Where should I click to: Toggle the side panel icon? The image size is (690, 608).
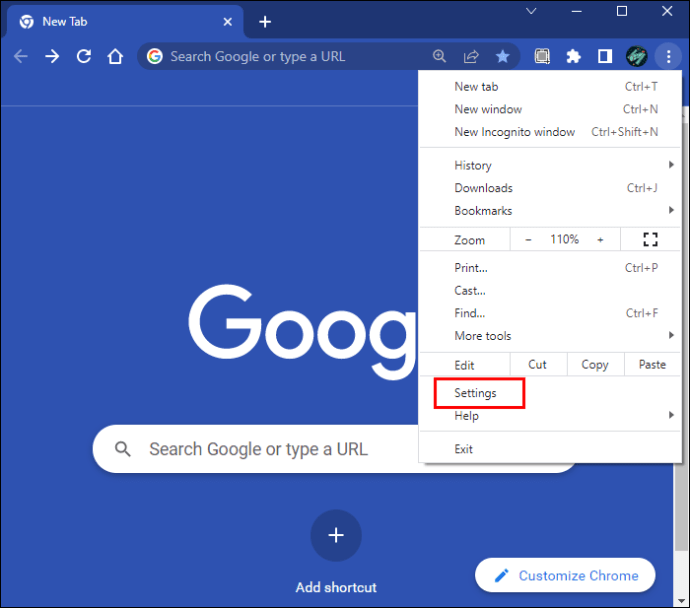coord(605,56)
